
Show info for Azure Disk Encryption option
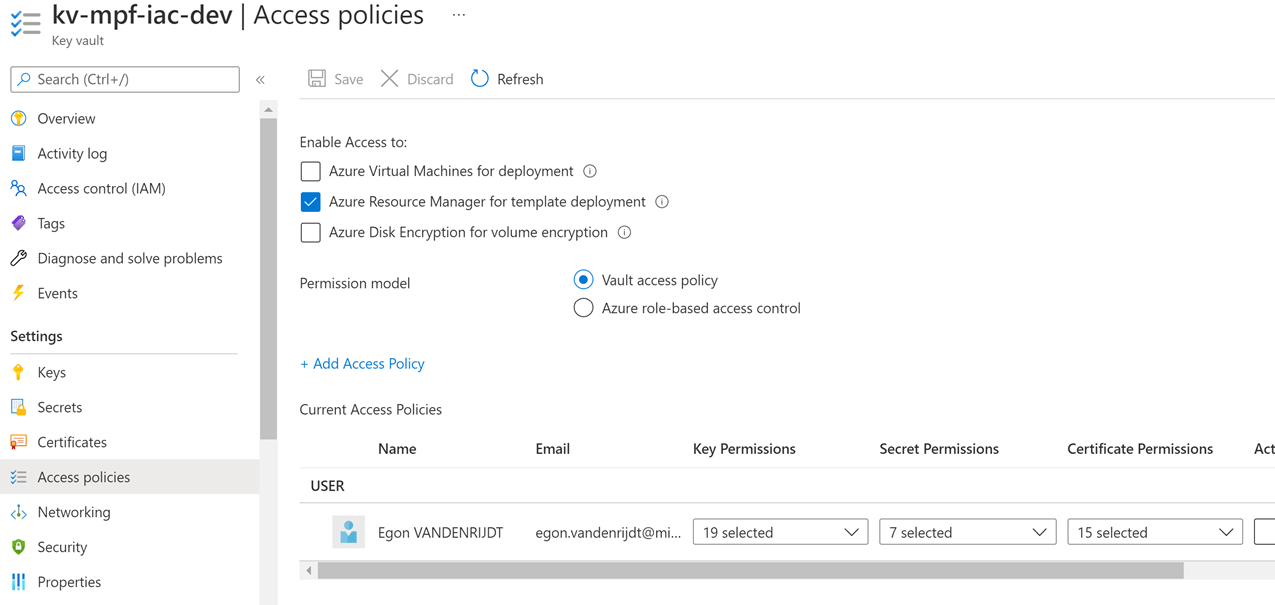point(624,233)
